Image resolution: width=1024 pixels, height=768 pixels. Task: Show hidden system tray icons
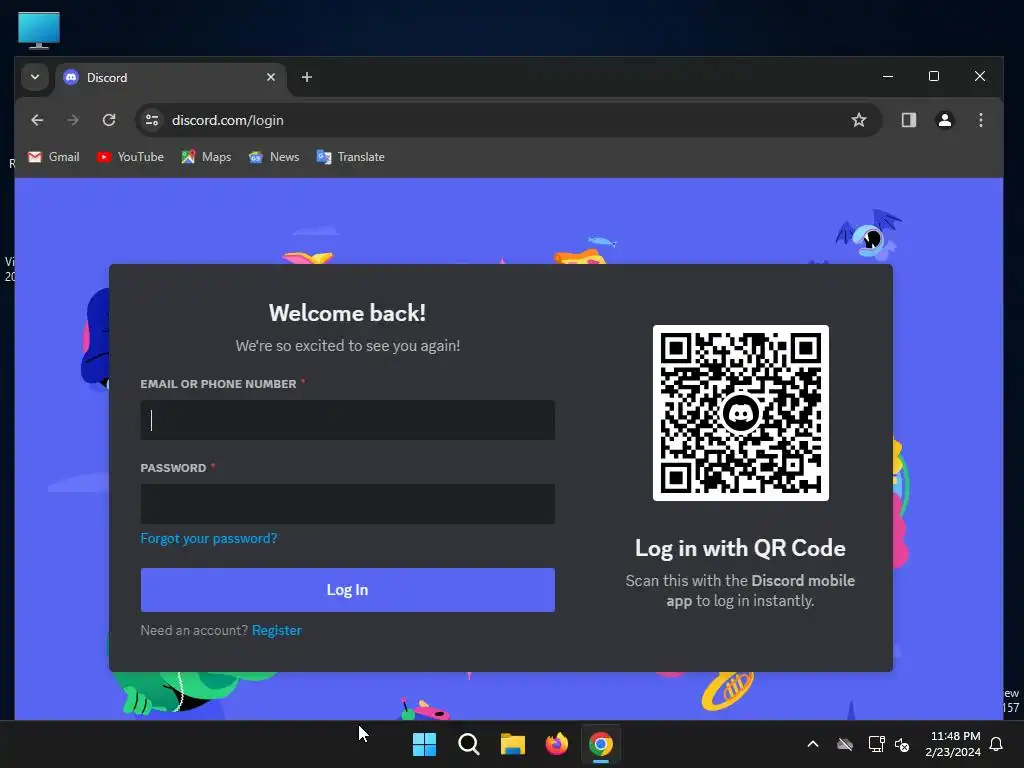tap(813, 744)
